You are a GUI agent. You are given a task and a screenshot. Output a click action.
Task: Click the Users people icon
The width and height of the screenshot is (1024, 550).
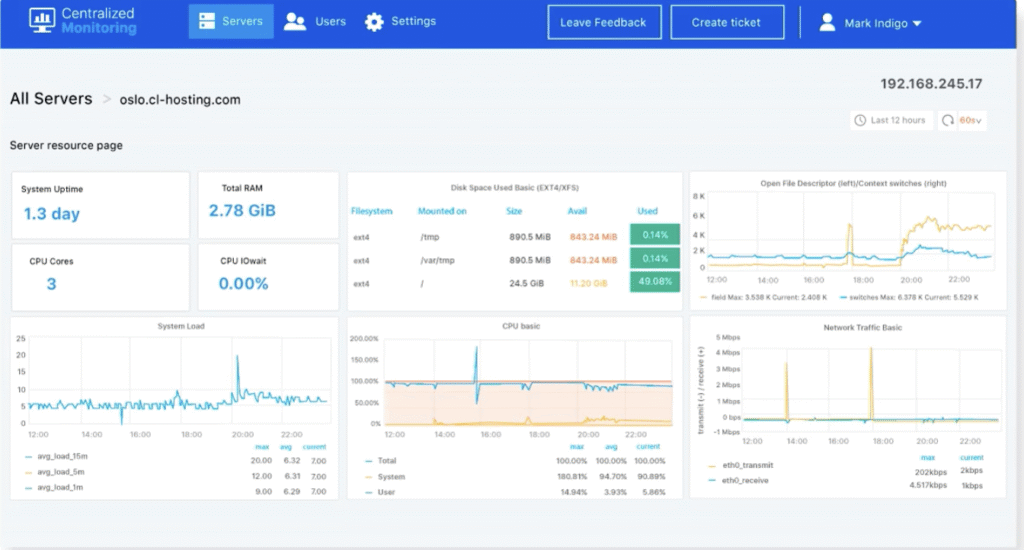(294, 22)
